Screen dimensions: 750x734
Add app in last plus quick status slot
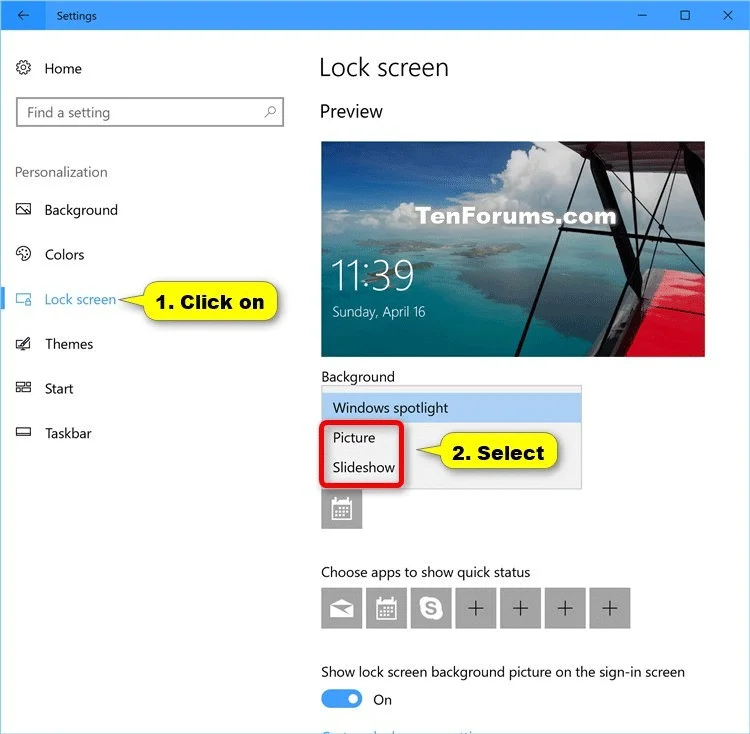click(610, 608)
